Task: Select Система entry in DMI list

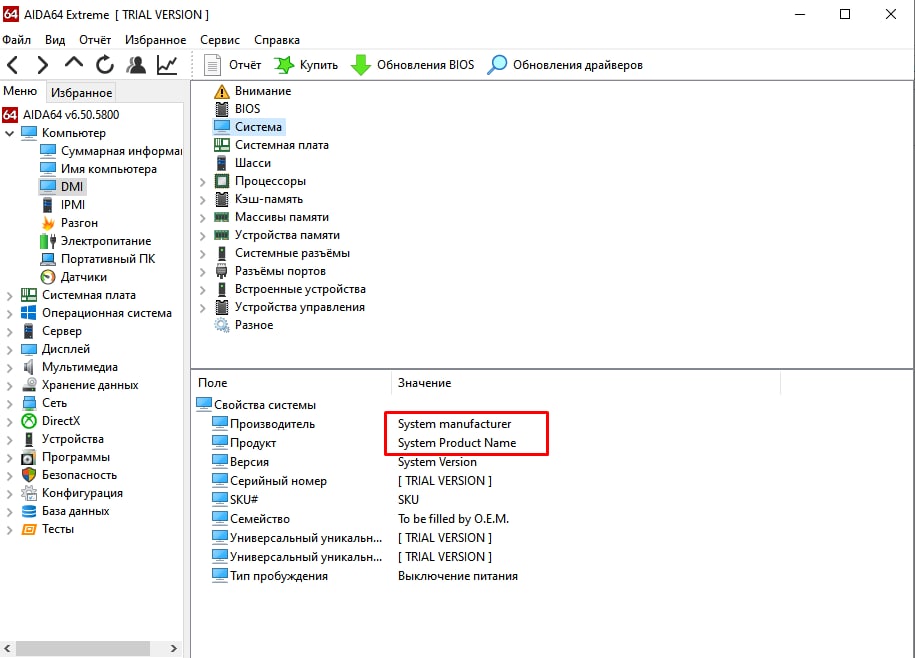Action: pyautogui.click(x=248, y=127)
